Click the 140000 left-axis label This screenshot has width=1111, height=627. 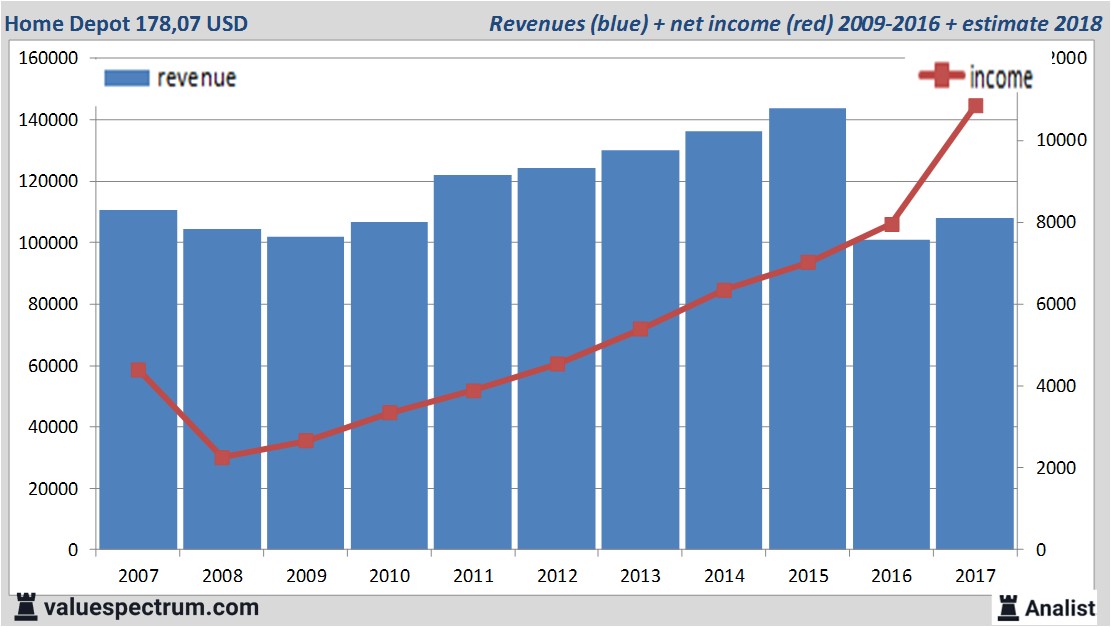click(48, 120)
